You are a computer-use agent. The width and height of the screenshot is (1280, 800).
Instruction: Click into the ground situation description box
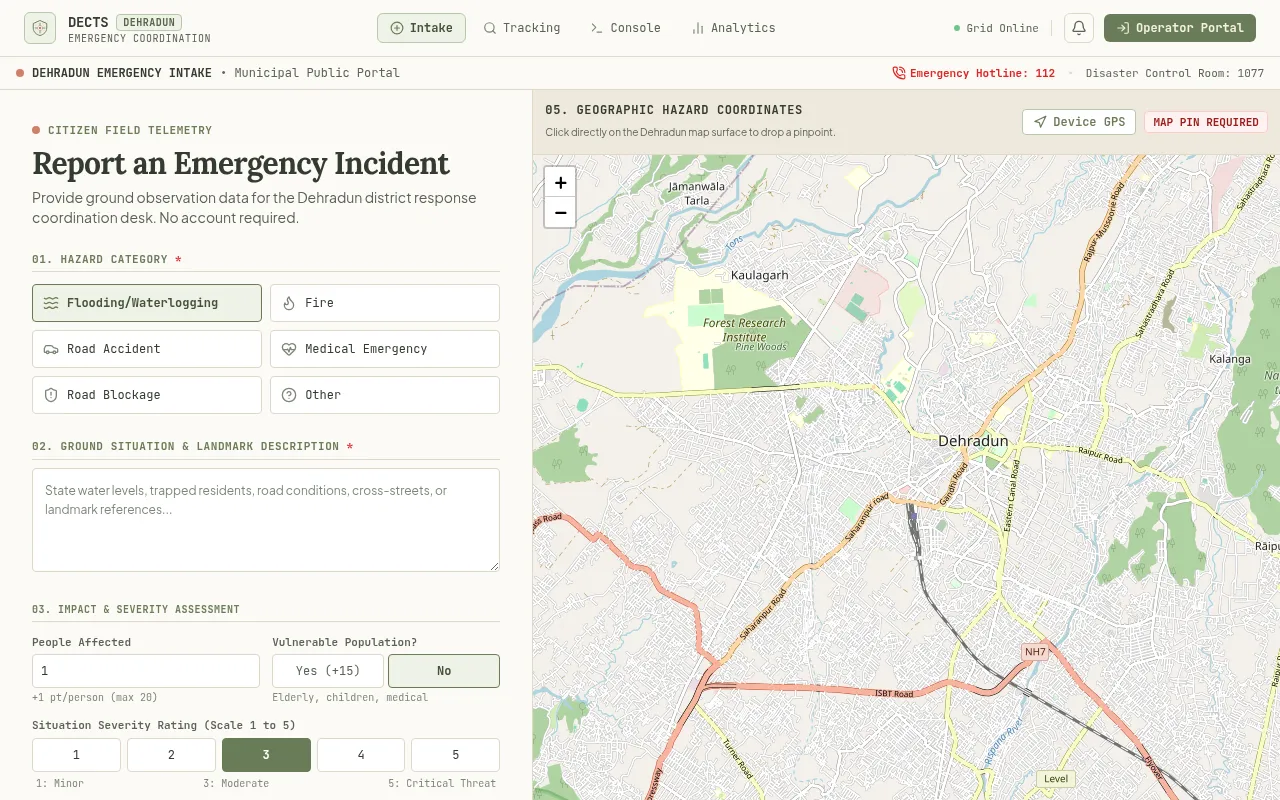pyautogui.click(x=266, y=520)
